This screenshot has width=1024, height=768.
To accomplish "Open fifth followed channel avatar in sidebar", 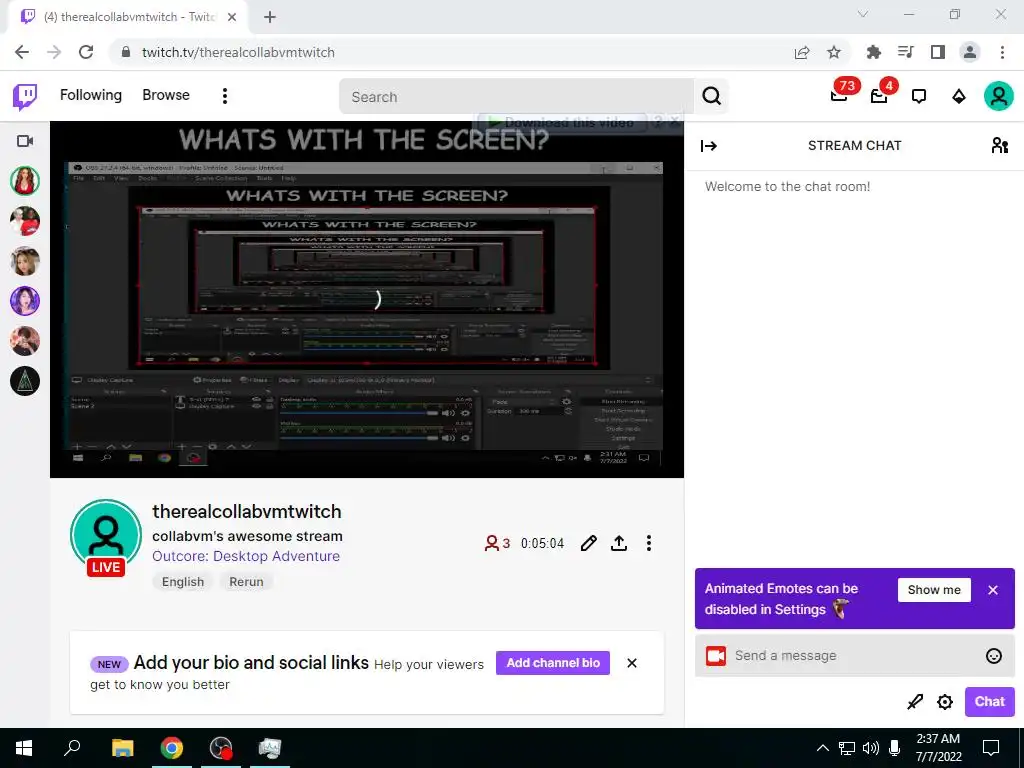I will click(25, 341).
